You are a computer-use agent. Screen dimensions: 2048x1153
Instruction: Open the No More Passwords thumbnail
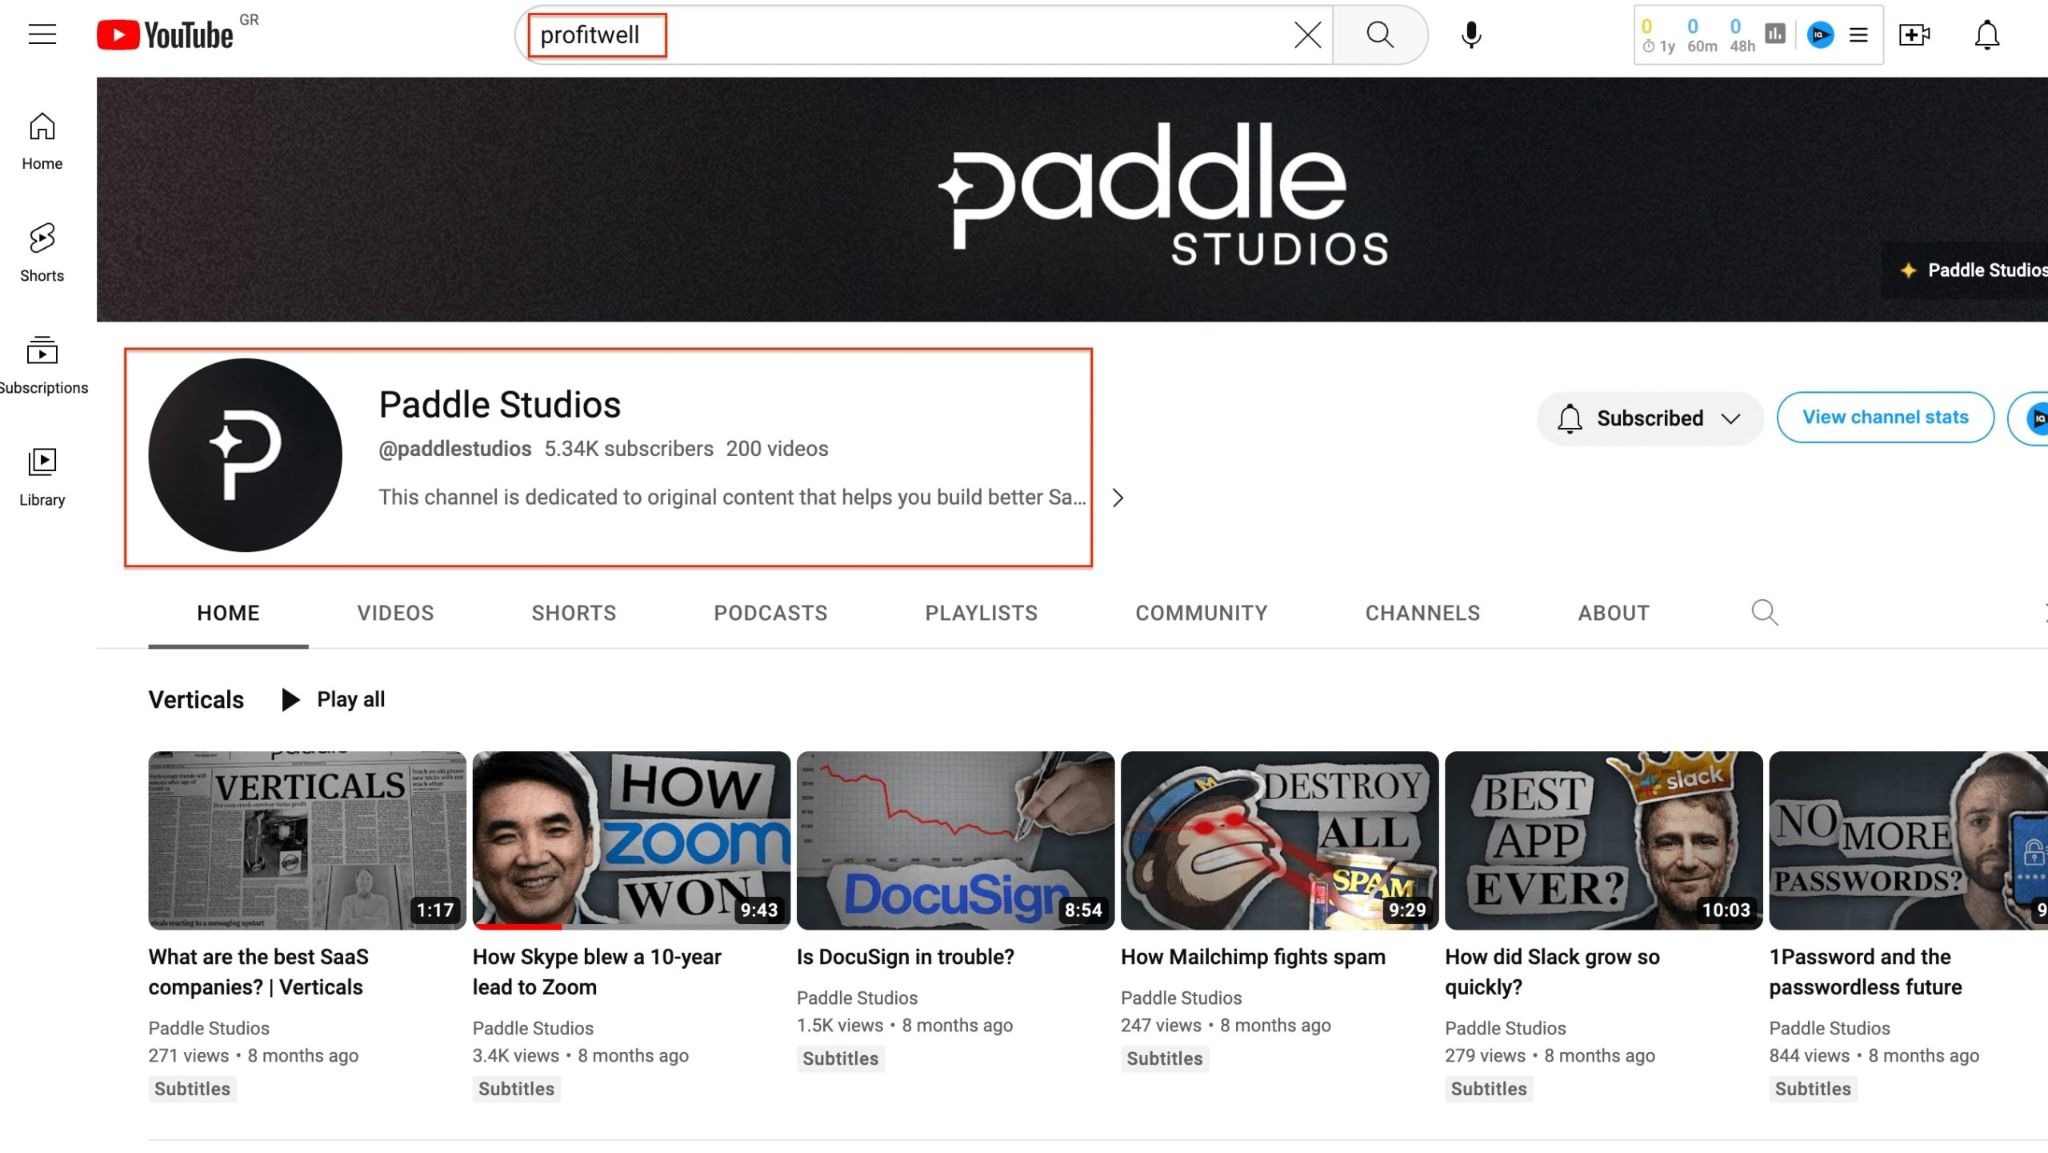point(1908,840)
